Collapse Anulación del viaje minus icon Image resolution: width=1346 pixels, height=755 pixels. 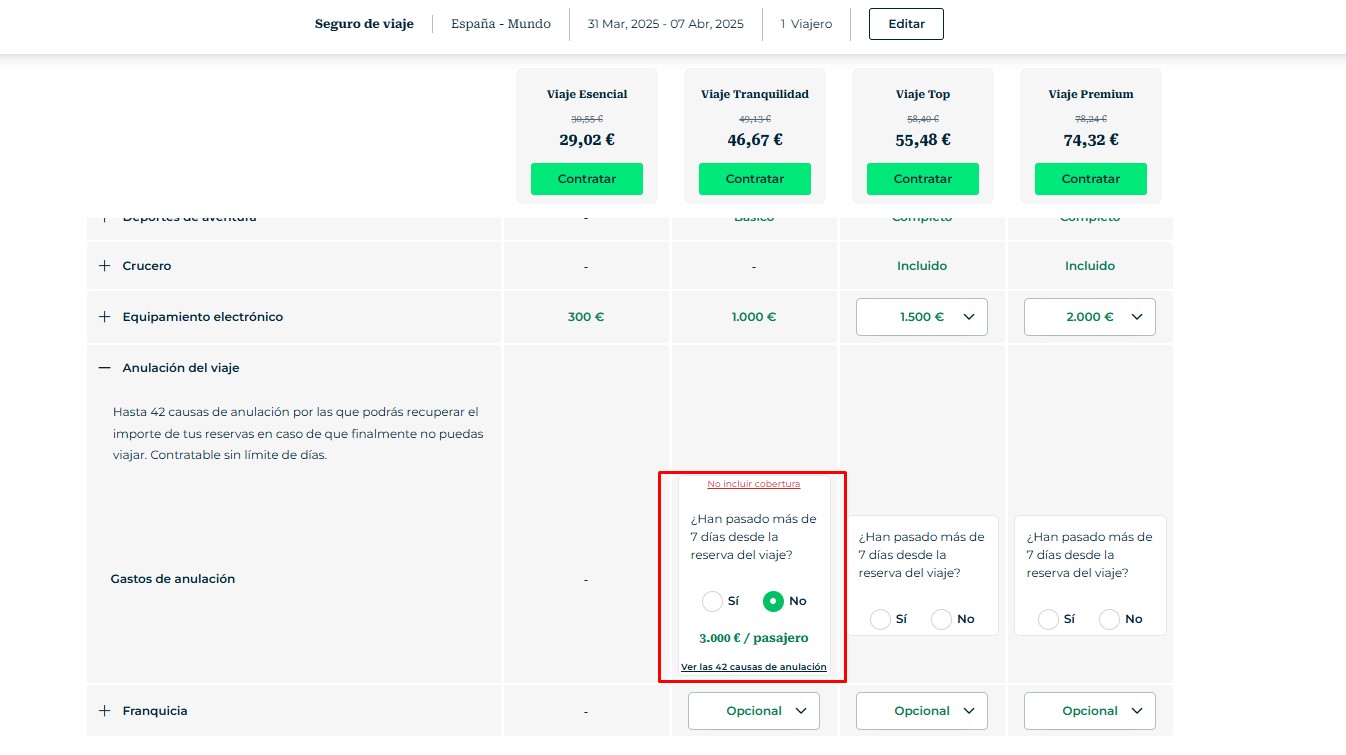104,368
